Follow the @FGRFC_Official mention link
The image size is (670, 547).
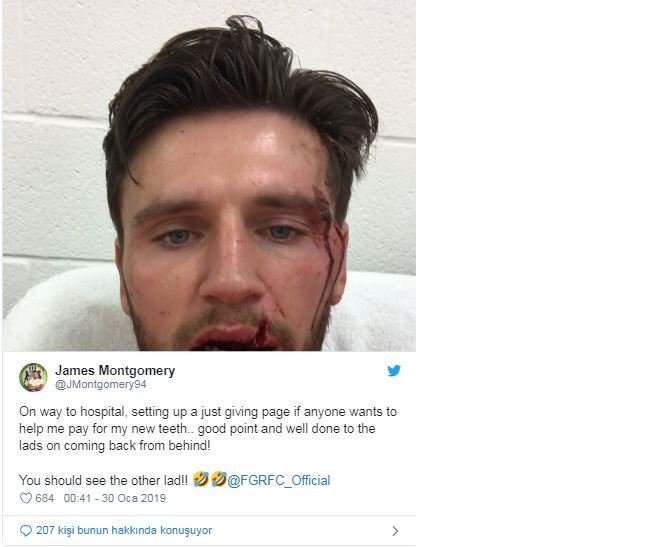click(279, 480)
